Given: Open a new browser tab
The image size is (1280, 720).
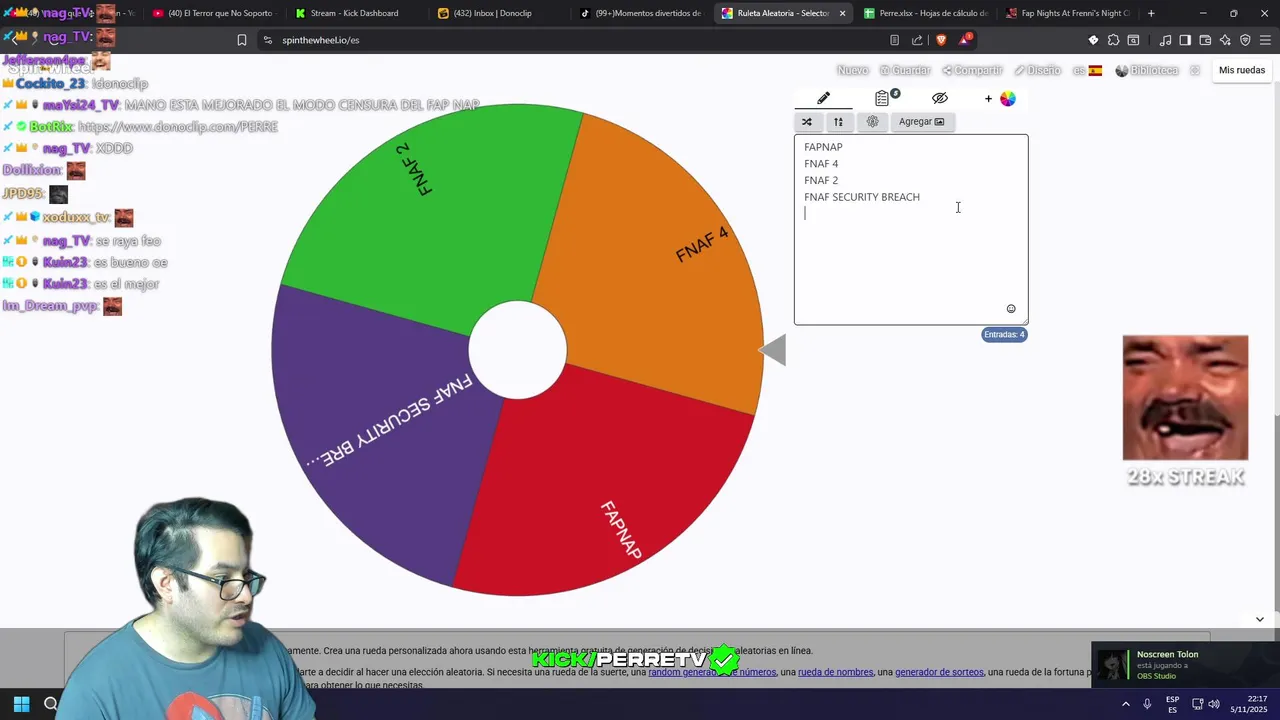Looking at the screenshot, I should (x=1151, y=13).
